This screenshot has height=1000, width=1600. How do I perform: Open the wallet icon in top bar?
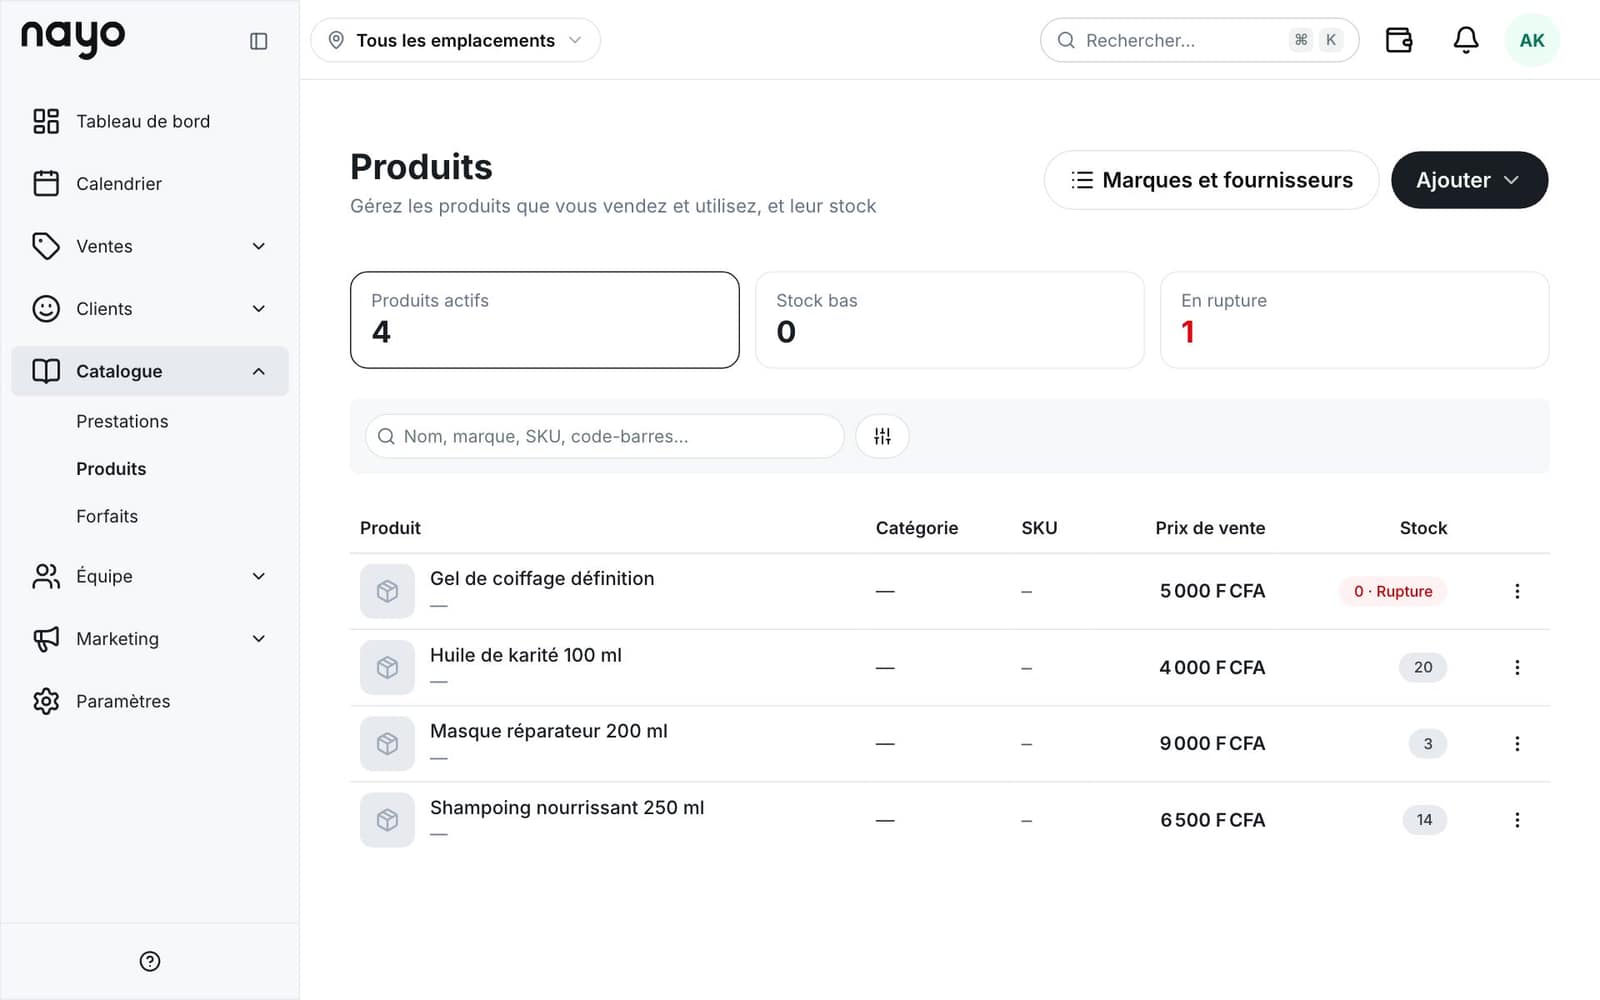point(1399,40)
